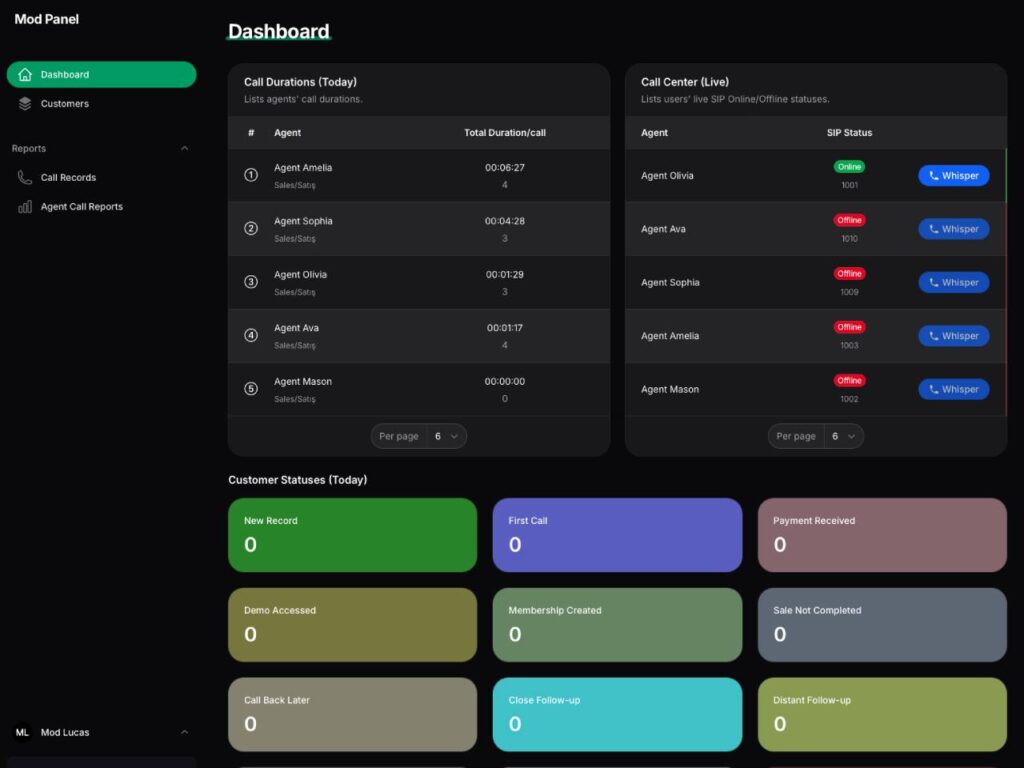Select the Distant Follow-up card
The image size is (1024, 768).
(x=882, y=714)
